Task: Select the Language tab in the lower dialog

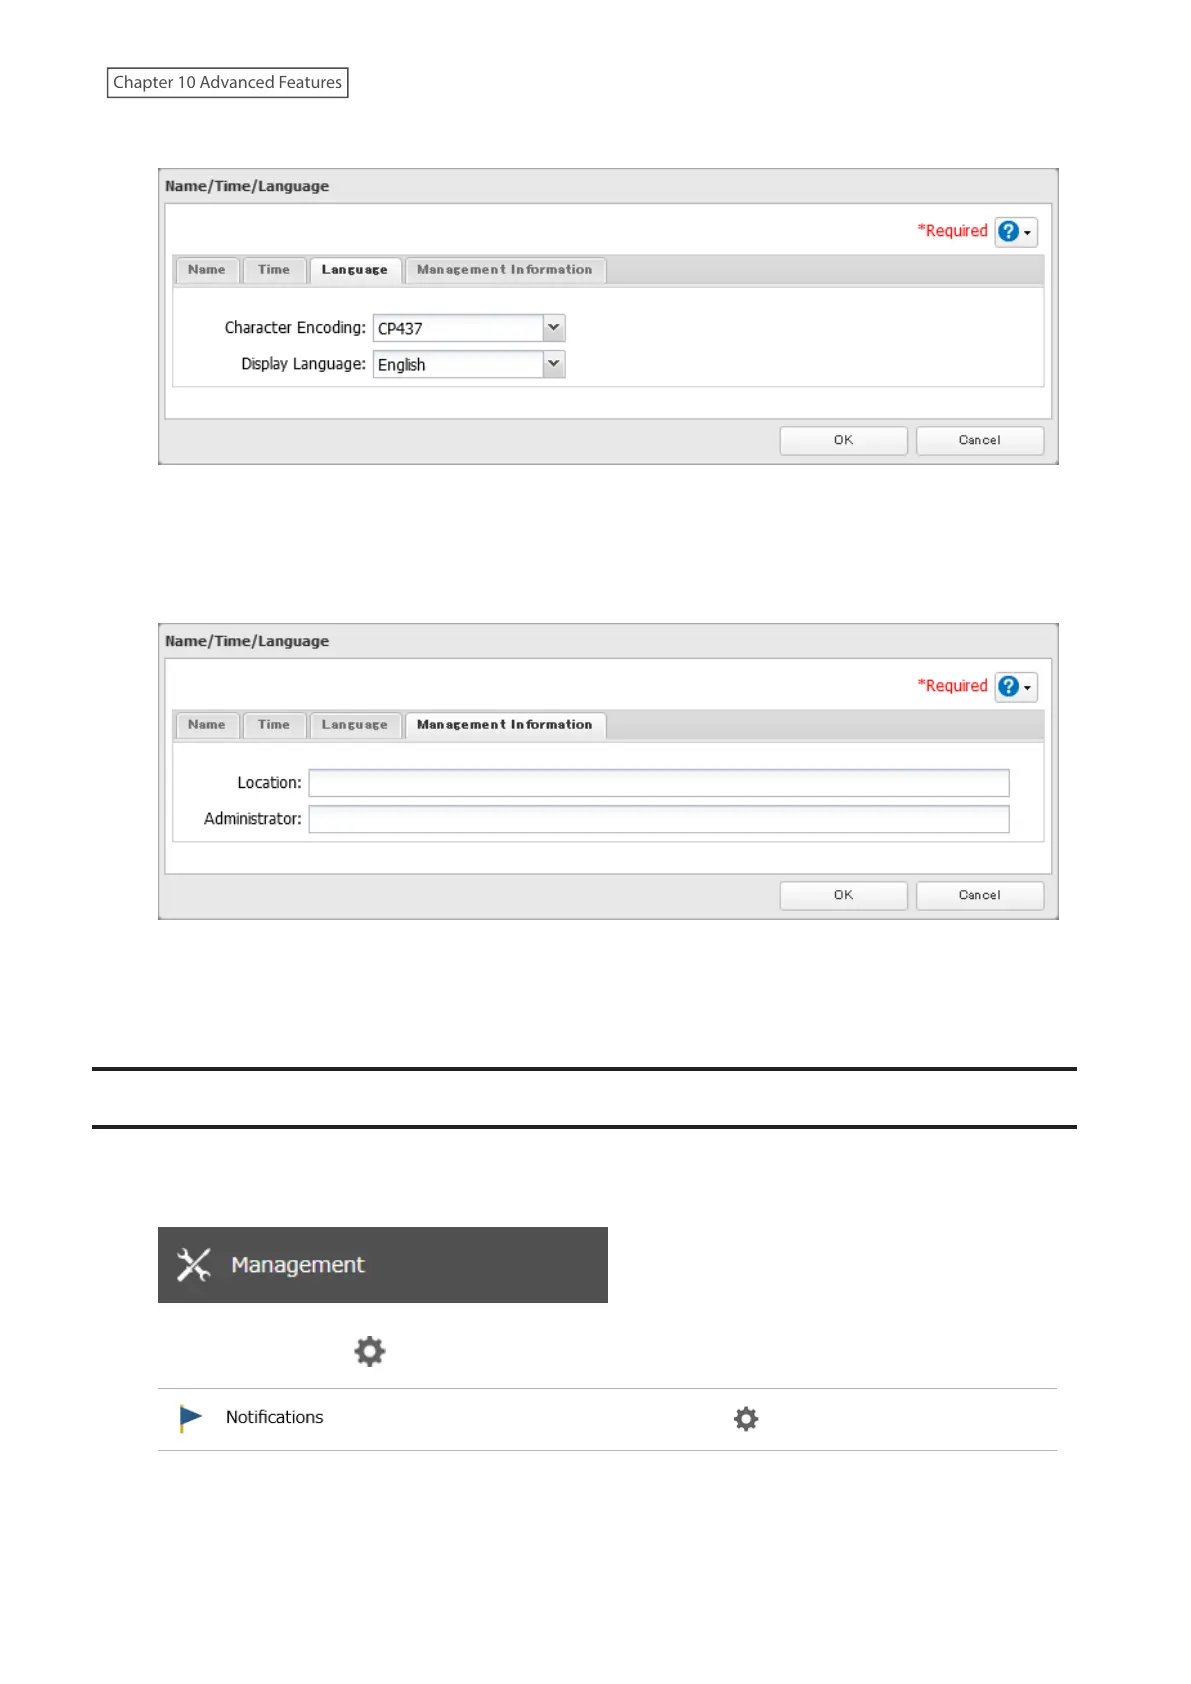Action: click(x=355, y=725)
